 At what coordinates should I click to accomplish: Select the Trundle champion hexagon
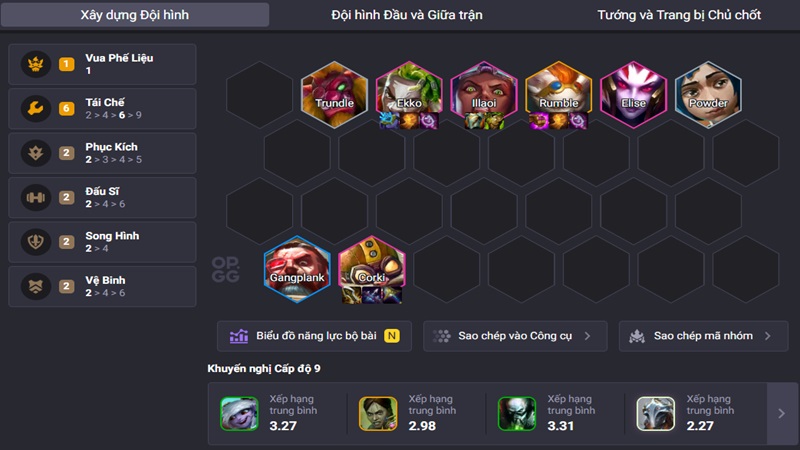click(x=334, y=94)
